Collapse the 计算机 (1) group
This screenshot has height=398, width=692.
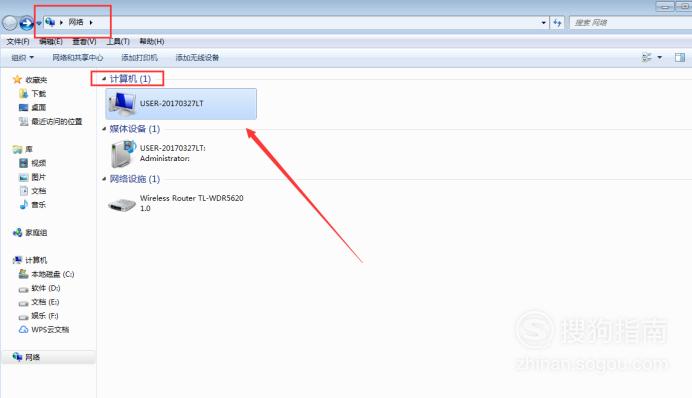pos(104,79)
